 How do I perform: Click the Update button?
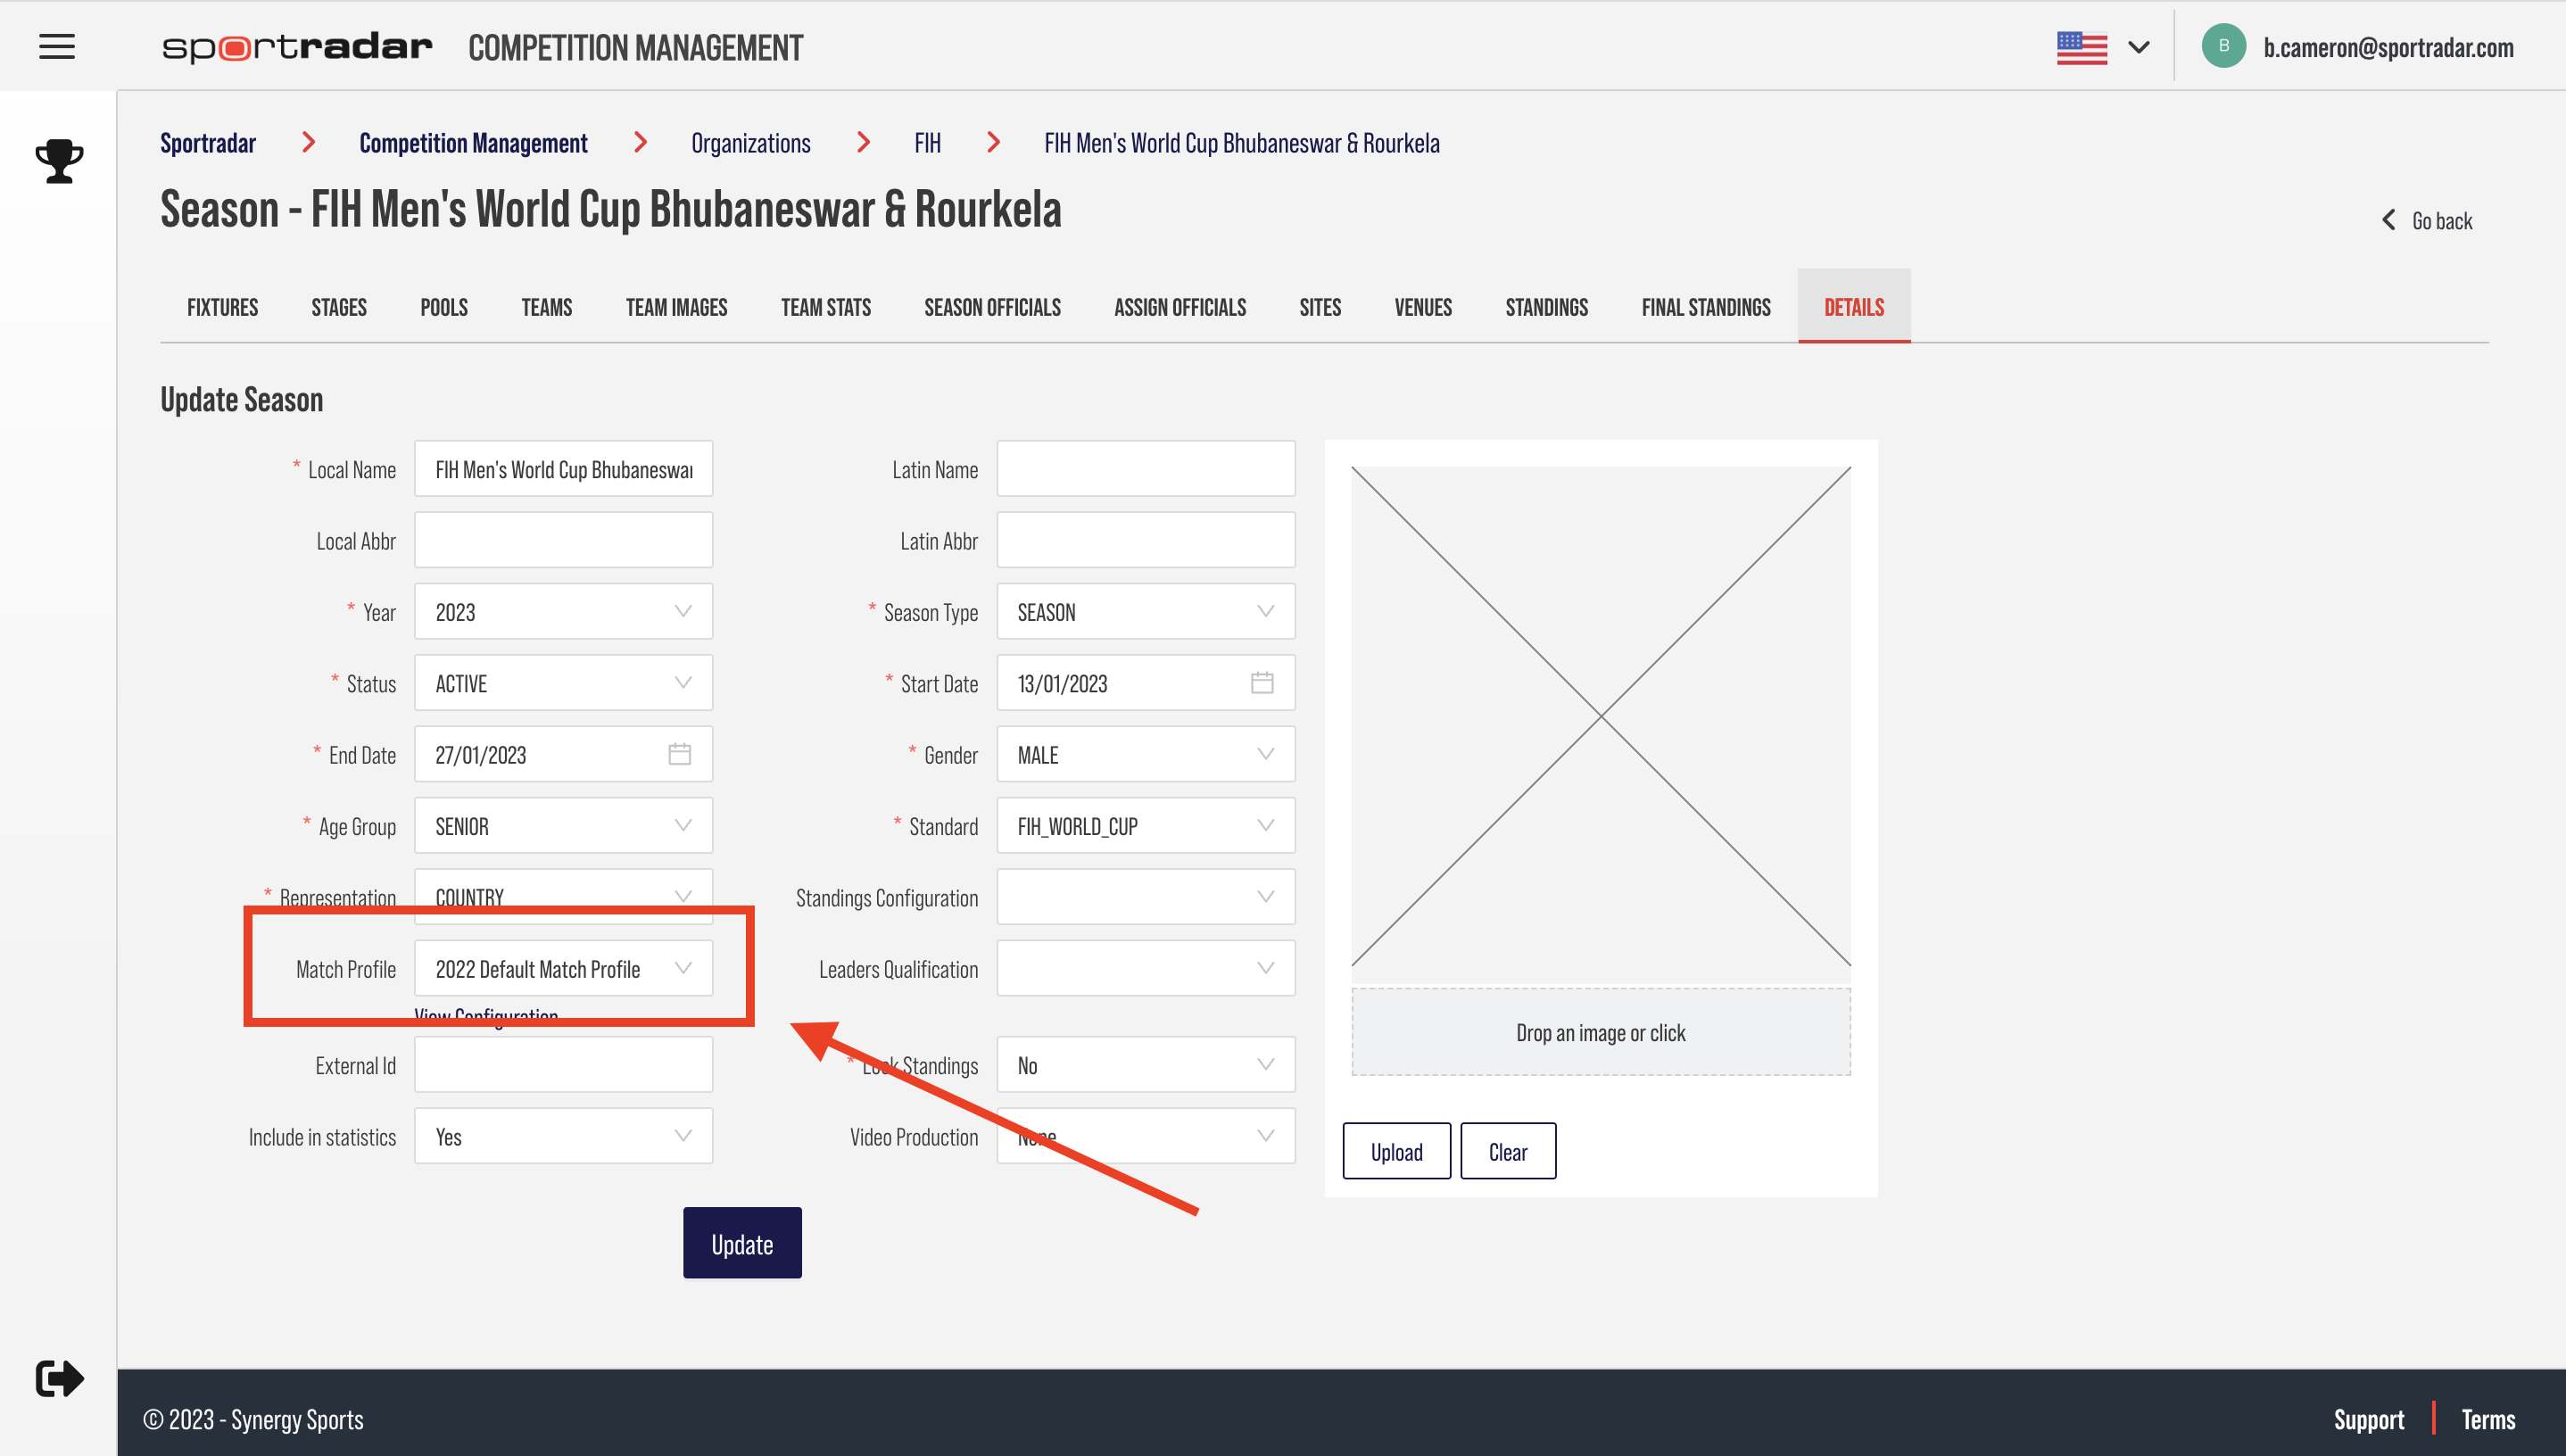coord(742,1243)
